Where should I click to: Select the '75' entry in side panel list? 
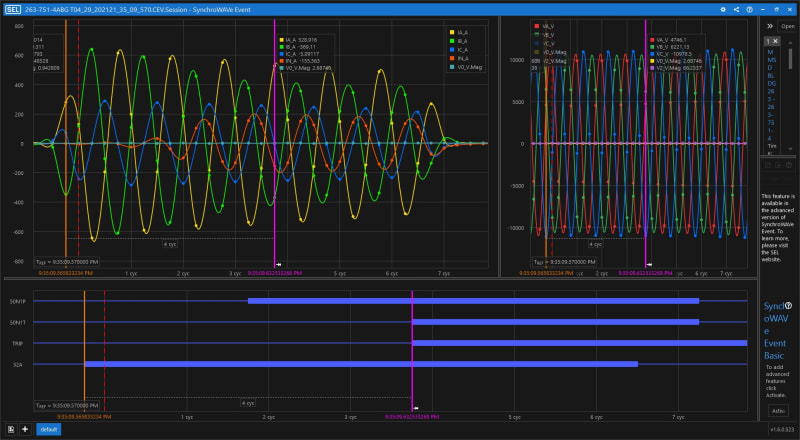[770, 123]
